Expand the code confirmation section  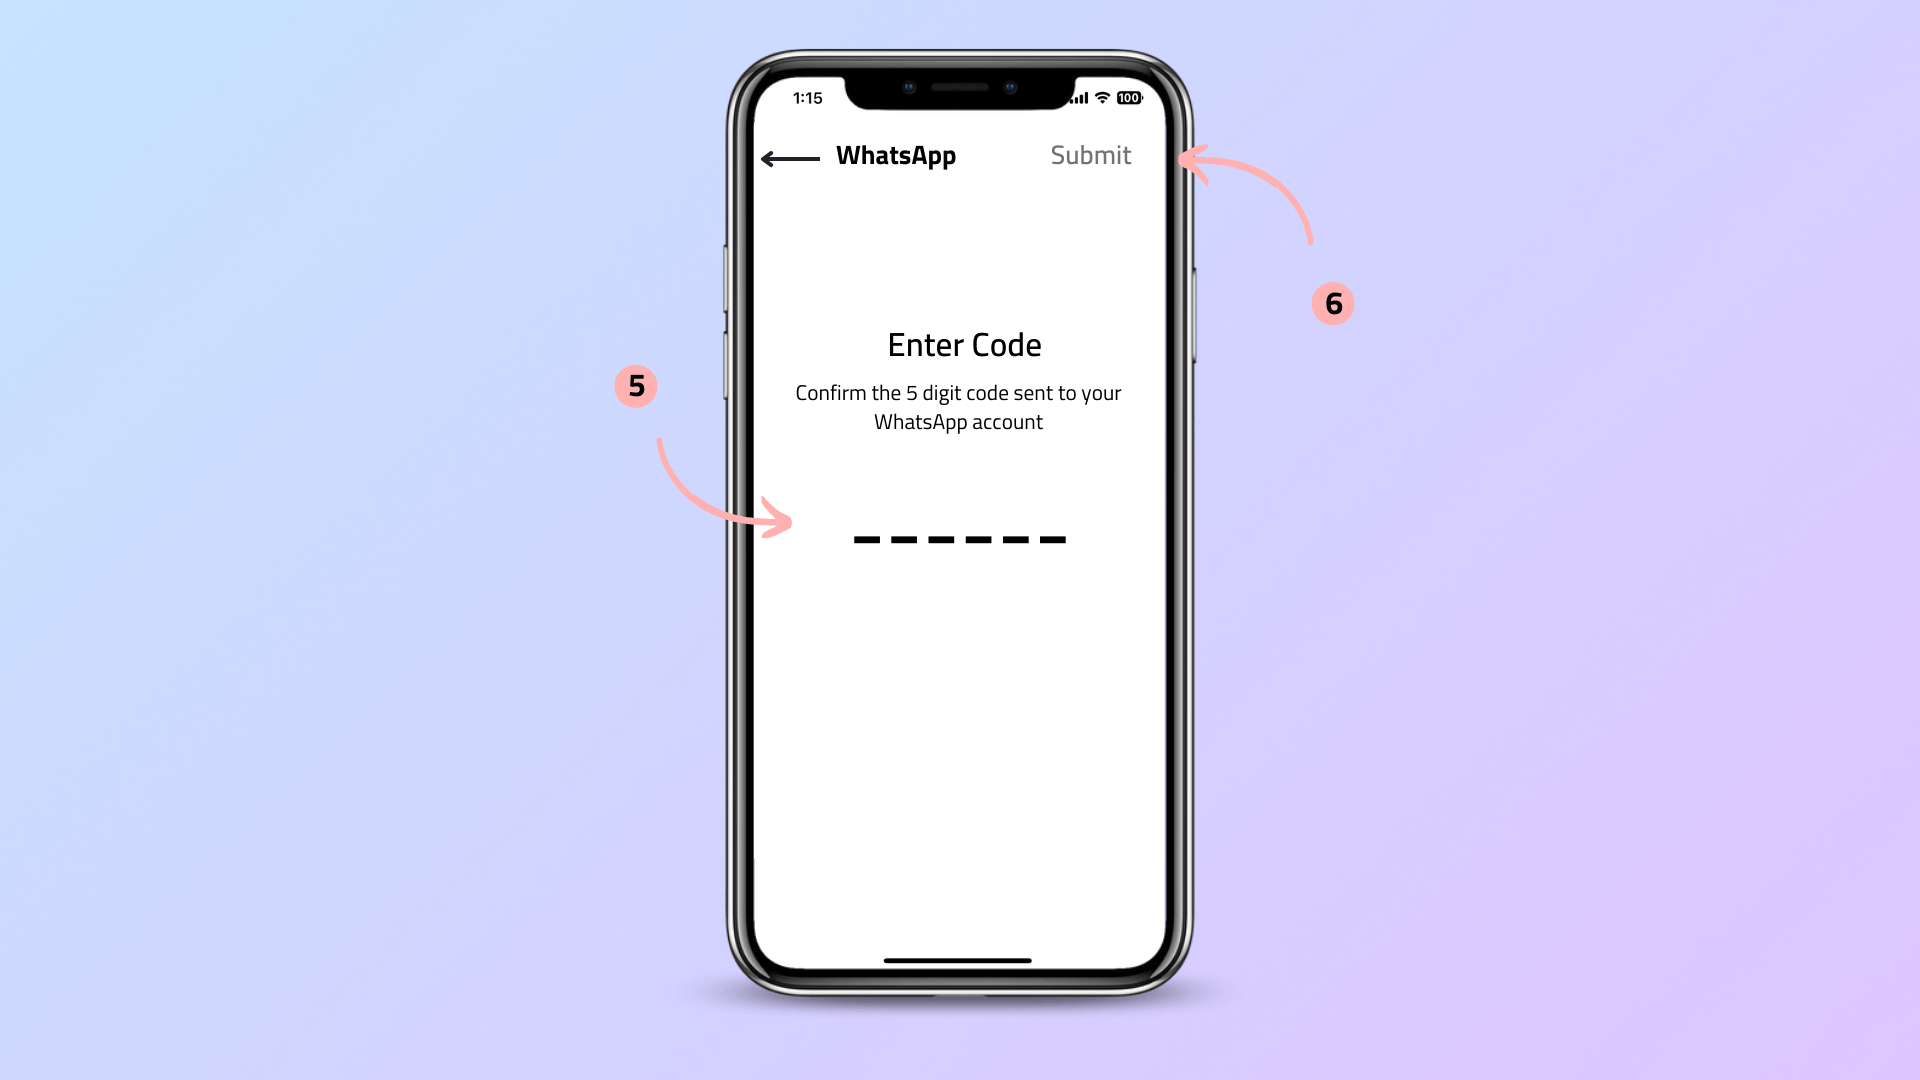pyautogui.click(x=959, y=538)
